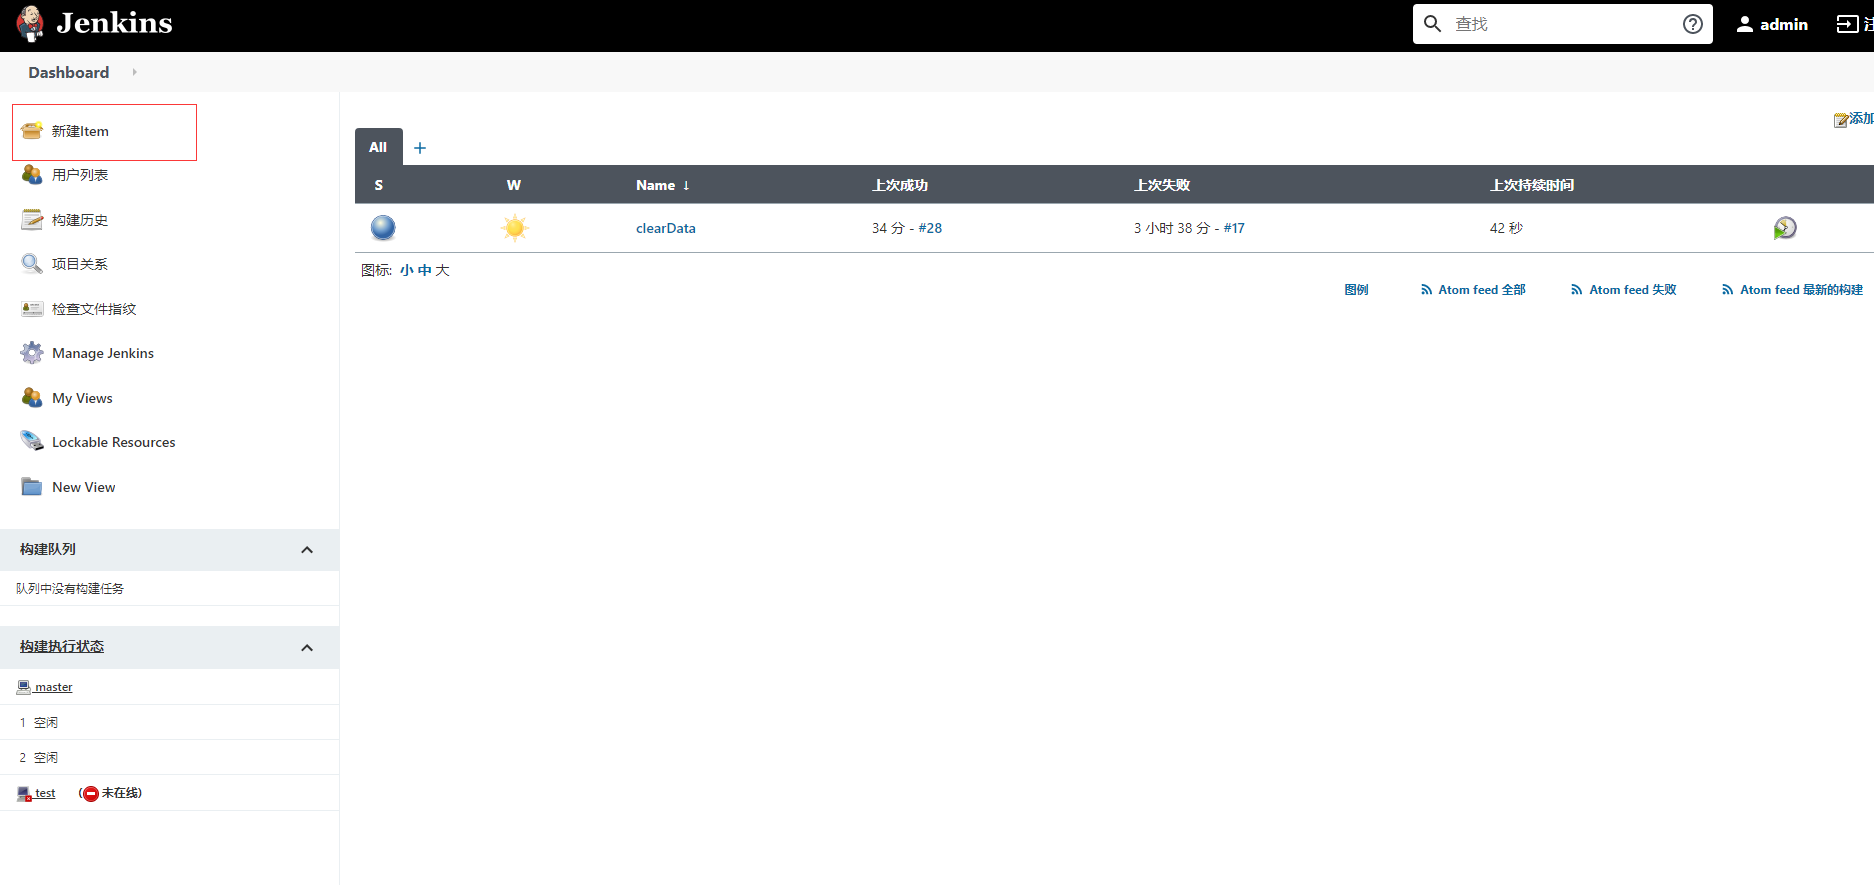Set icon size to 小
1874x885 pixels.
[407, 270]
